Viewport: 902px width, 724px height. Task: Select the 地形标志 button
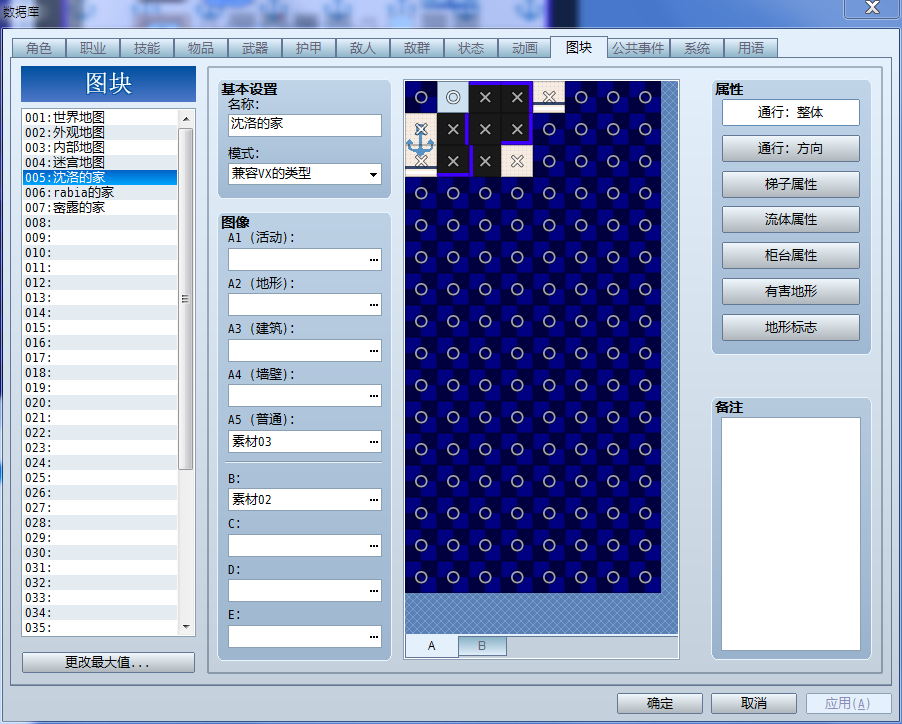tap(790, 327)
